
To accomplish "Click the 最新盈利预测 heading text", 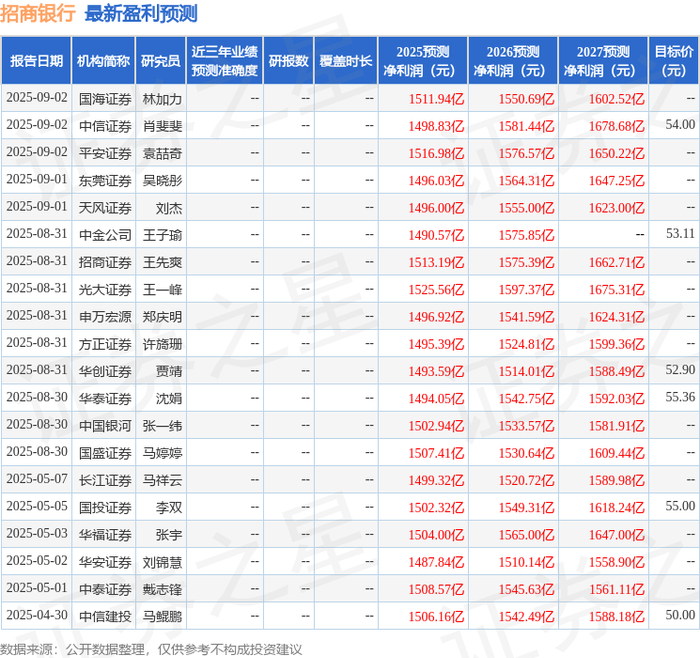I will tap(141, 14).
